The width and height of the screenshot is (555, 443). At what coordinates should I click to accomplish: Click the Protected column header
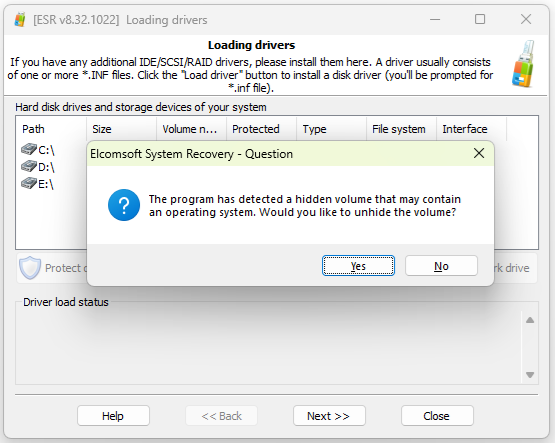pos(261,129)
